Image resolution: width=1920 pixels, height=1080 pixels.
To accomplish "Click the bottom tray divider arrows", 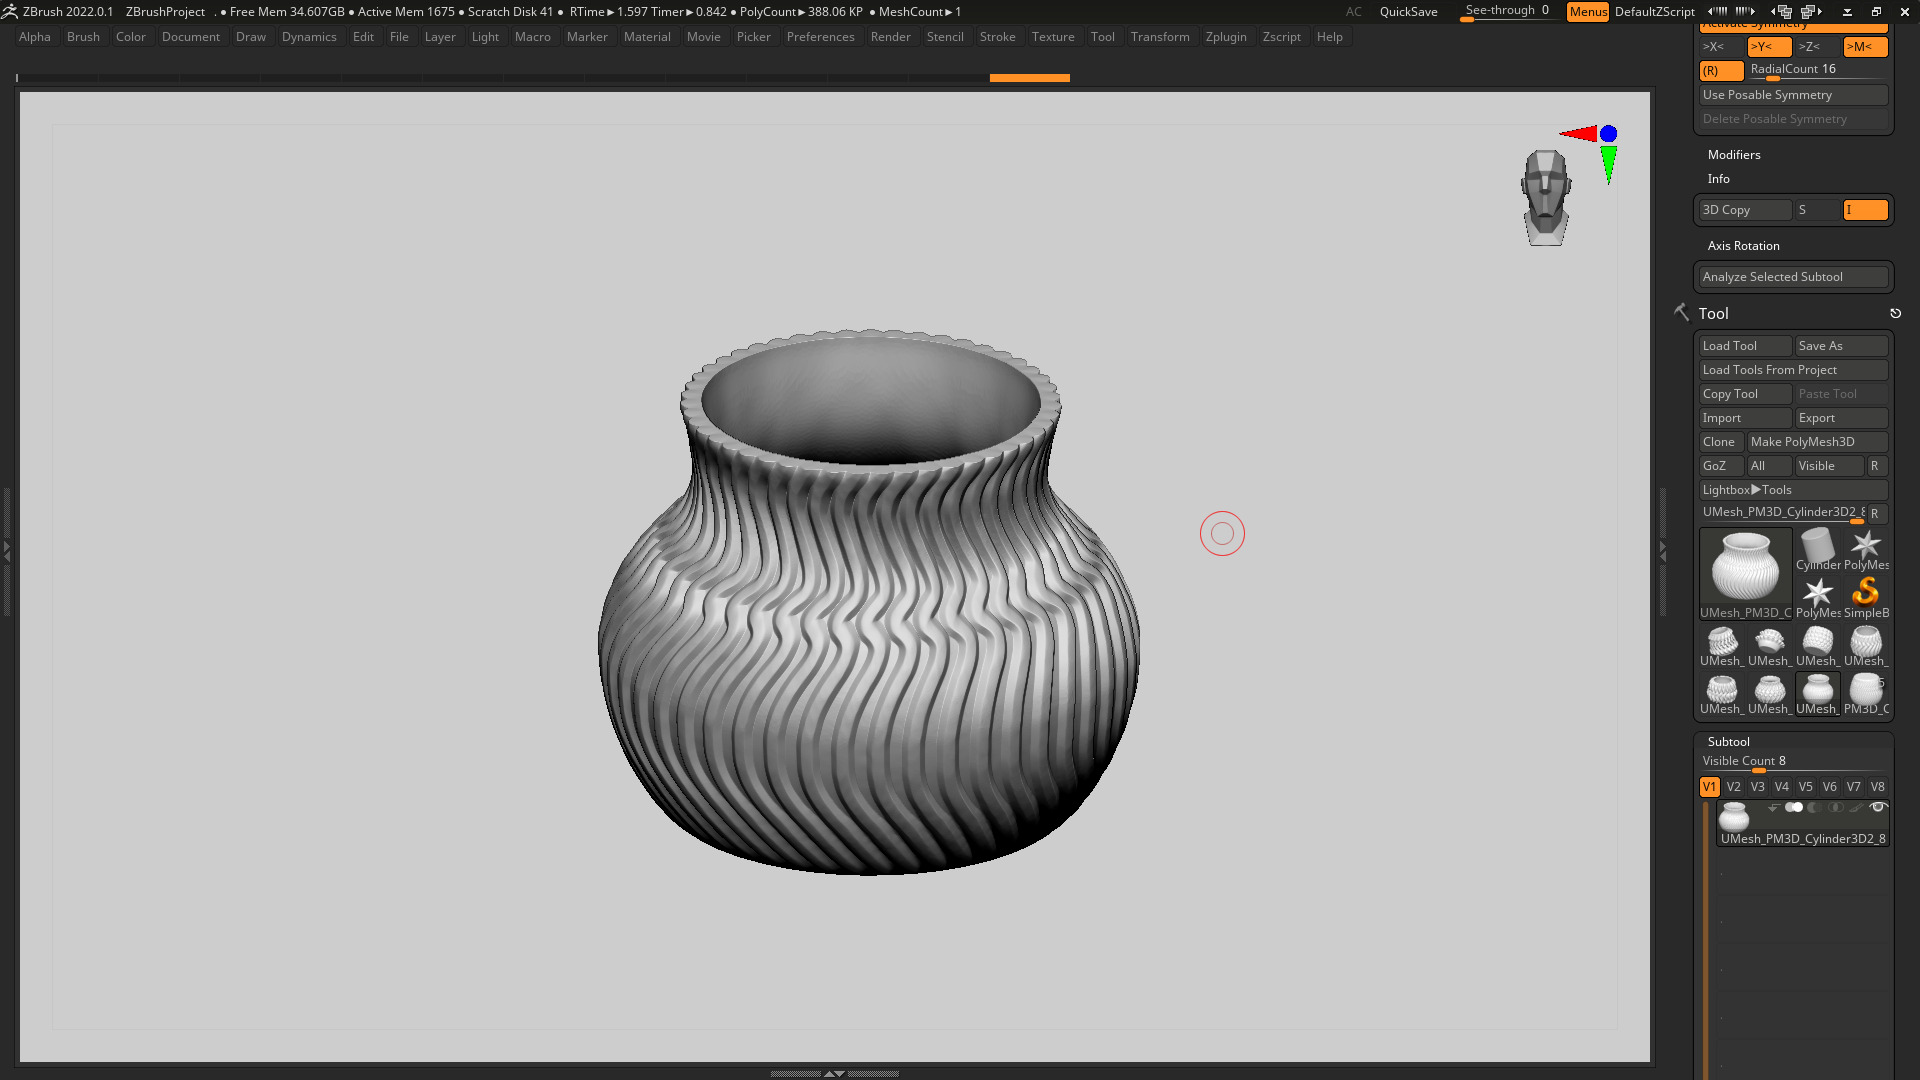I will coord(834,1073).
